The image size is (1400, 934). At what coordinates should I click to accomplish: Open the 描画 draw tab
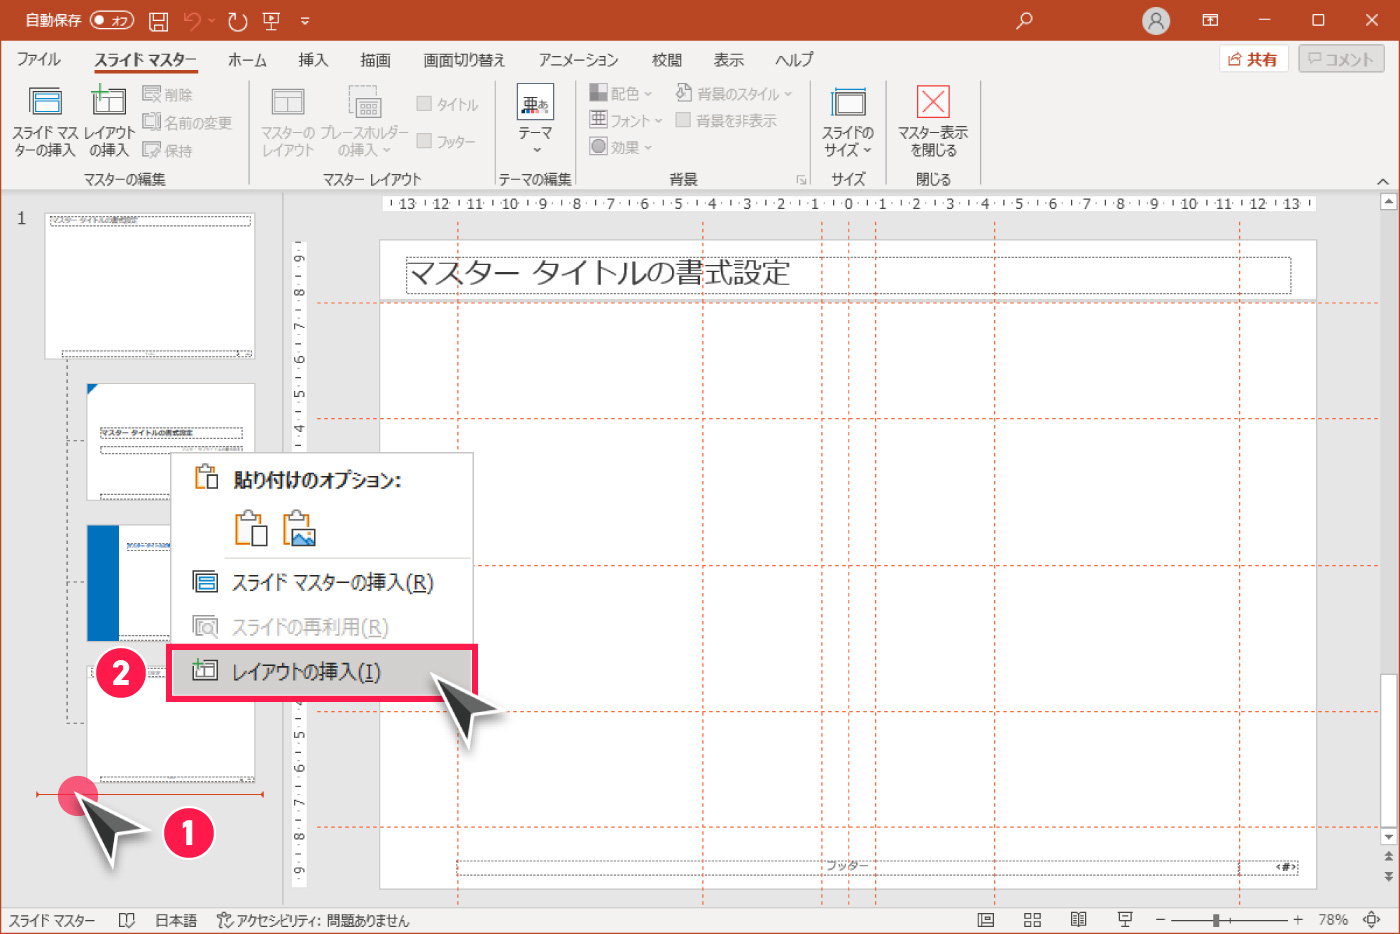point(375,60)
